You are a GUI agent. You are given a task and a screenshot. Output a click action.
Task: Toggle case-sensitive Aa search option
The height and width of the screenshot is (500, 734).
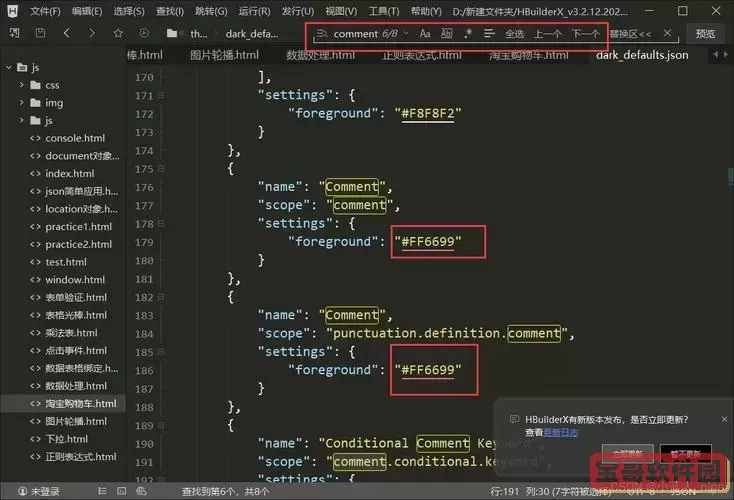(x=425, y=34)
